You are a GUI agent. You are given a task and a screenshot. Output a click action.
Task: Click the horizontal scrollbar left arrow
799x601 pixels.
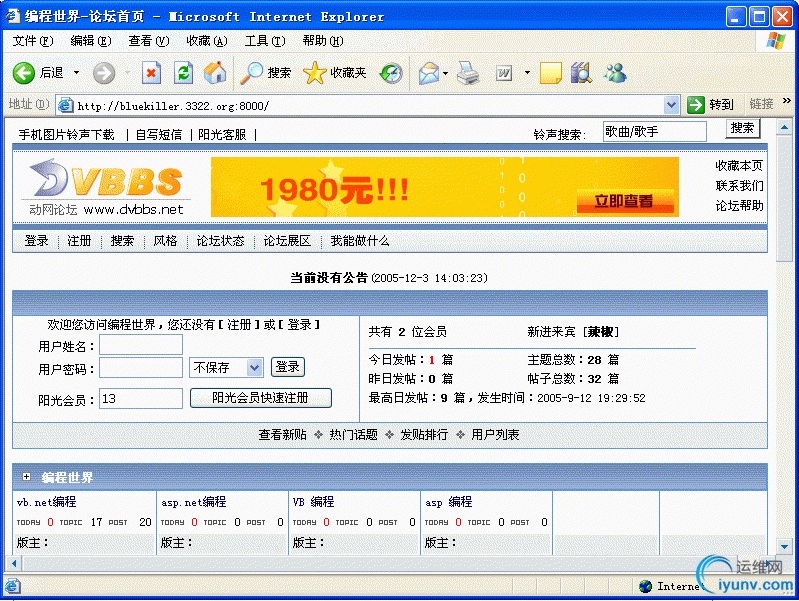coord(14,563)
